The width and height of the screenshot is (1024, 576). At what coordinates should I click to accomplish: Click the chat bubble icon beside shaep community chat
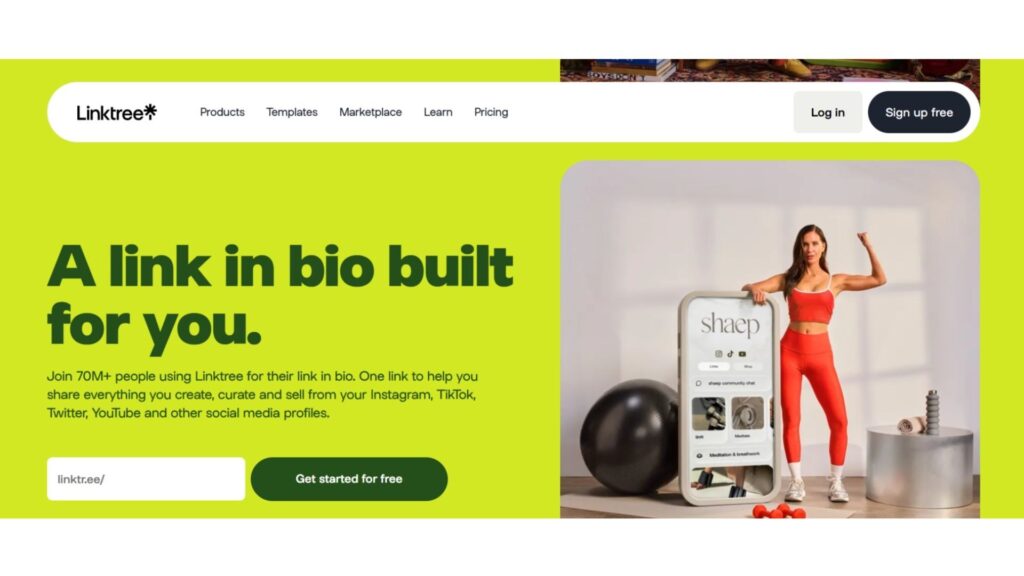[699, 383]
